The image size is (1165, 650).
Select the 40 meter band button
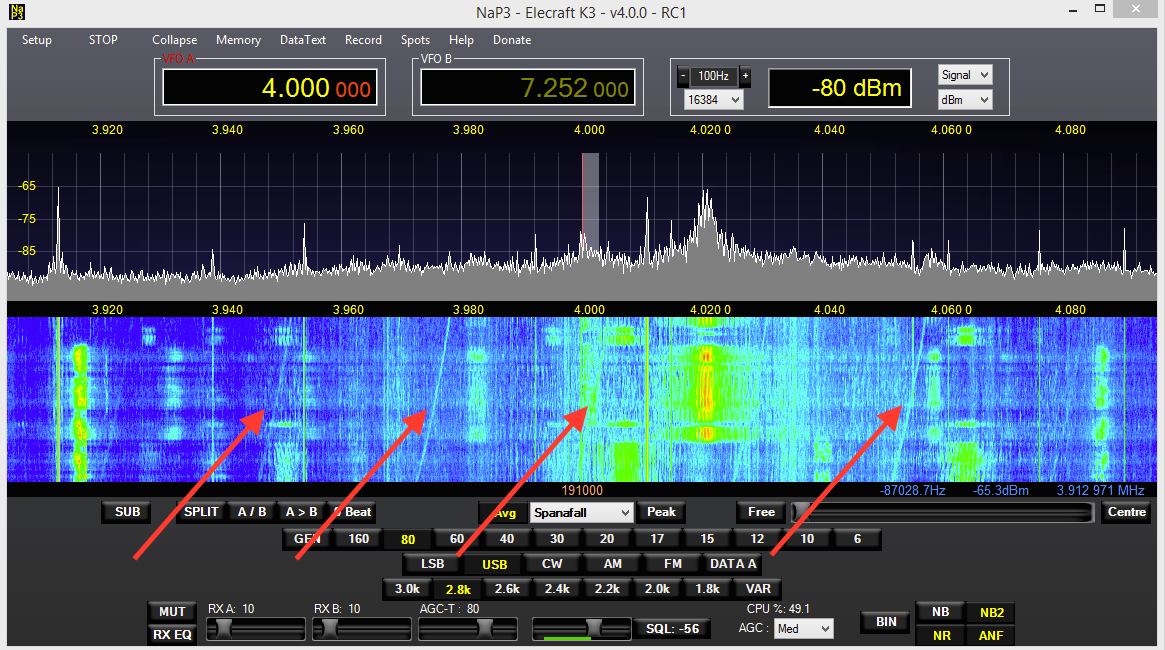click(507, 539)
